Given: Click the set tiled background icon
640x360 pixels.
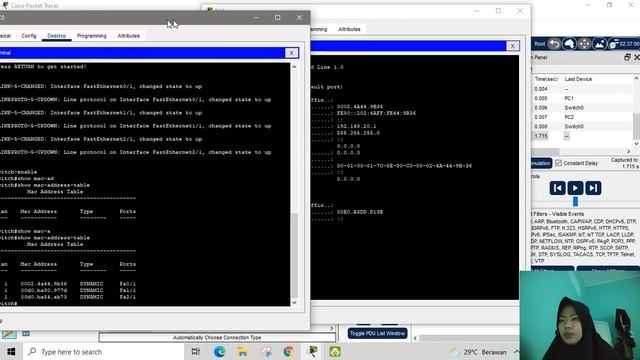Looking at the screenshot, I should click(599, 44).
